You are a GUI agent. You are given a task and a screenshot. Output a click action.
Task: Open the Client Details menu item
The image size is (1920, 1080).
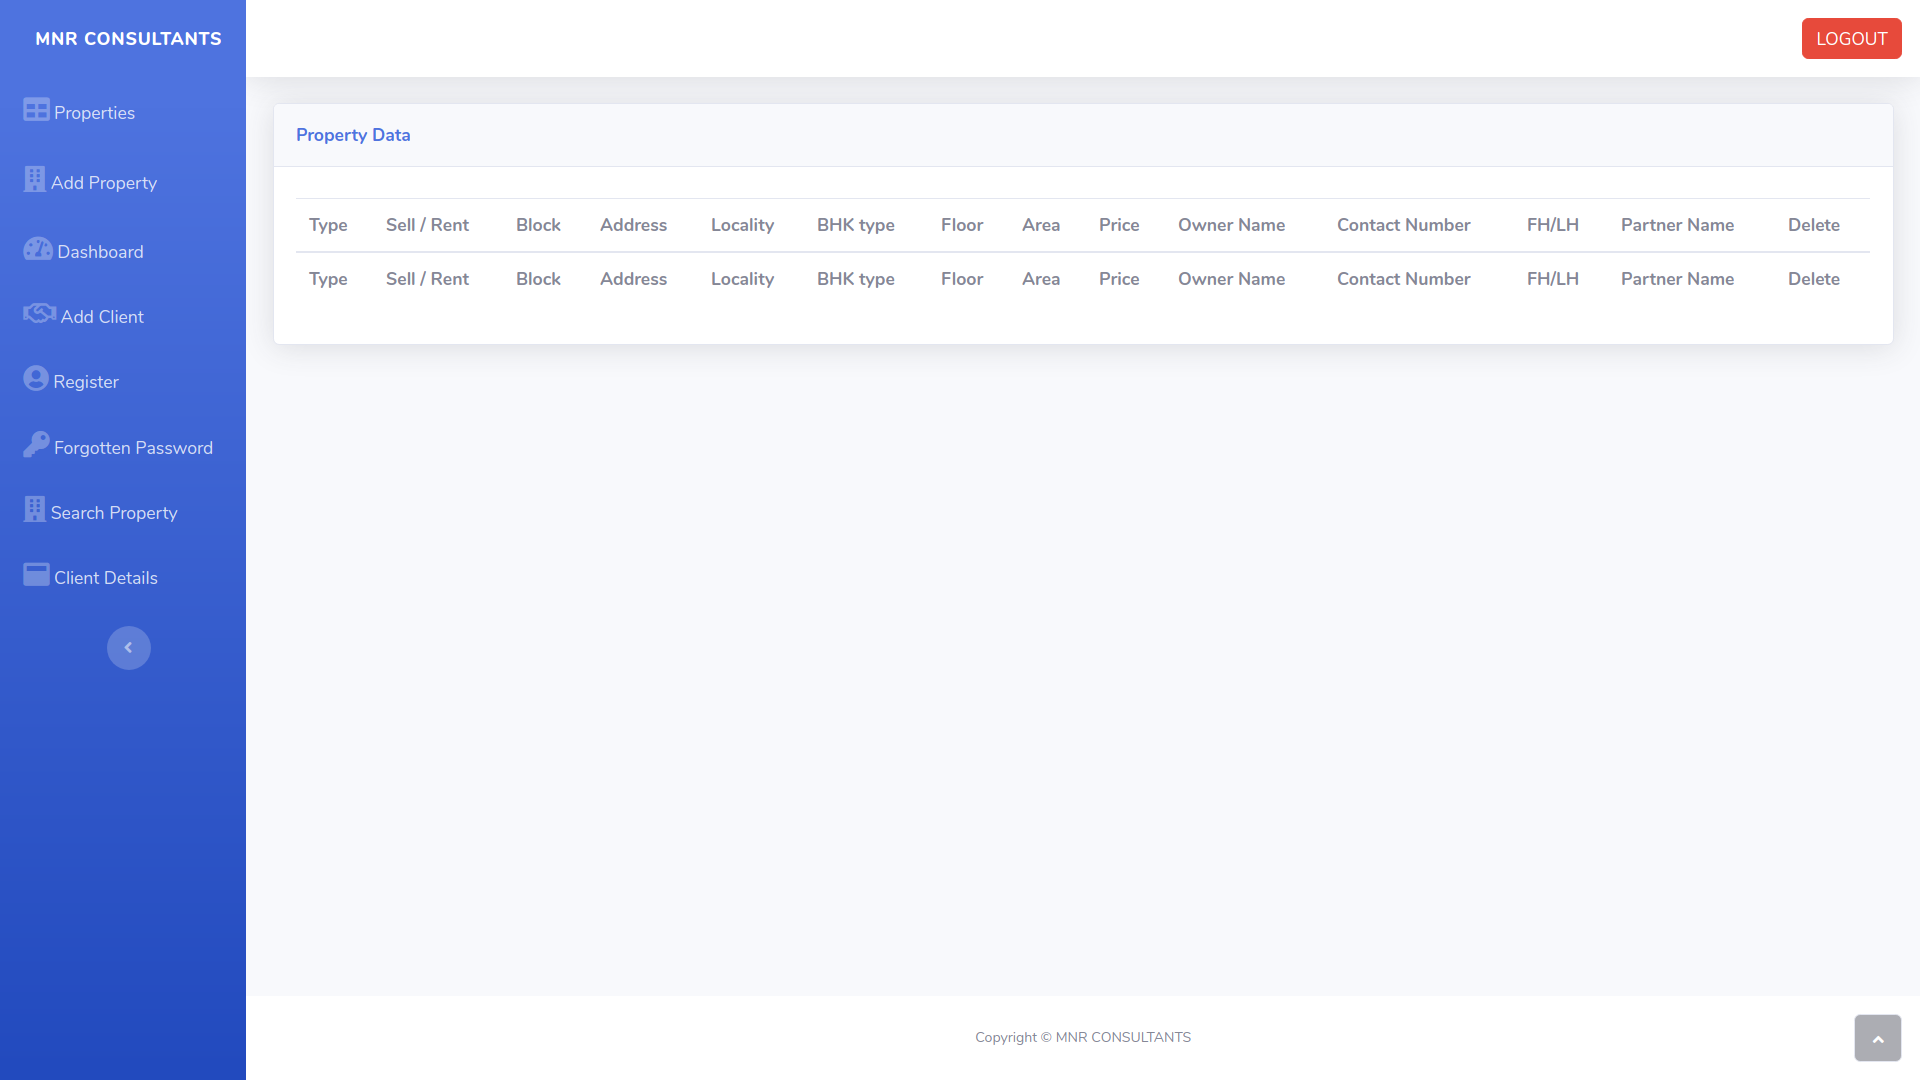coord(105,578)
